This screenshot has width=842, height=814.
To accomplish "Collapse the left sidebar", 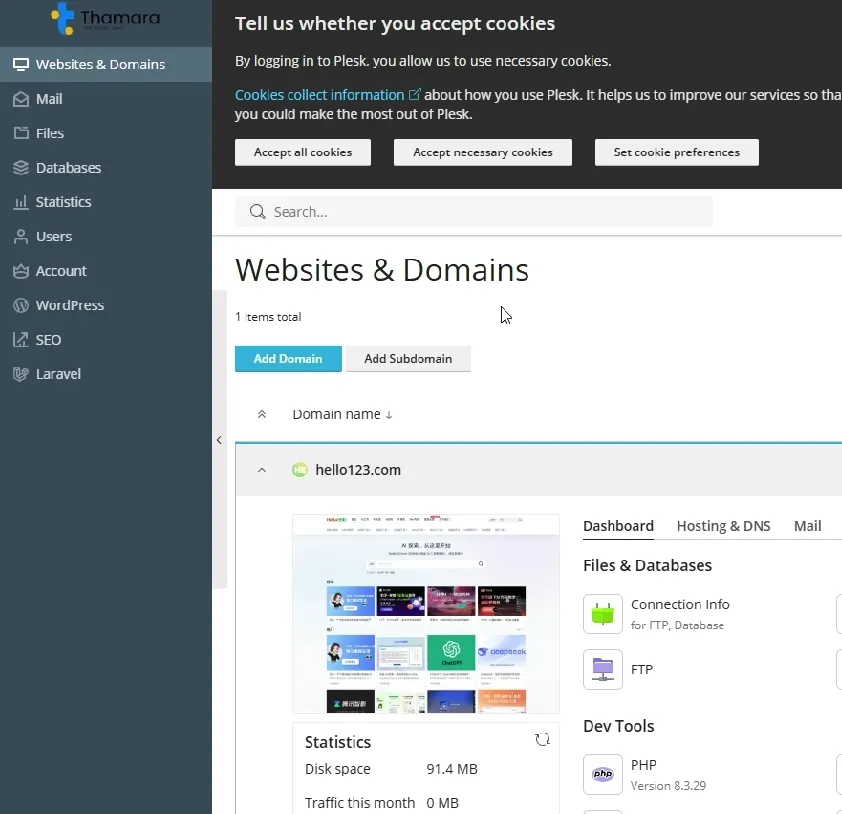I will tap(219, 440).
